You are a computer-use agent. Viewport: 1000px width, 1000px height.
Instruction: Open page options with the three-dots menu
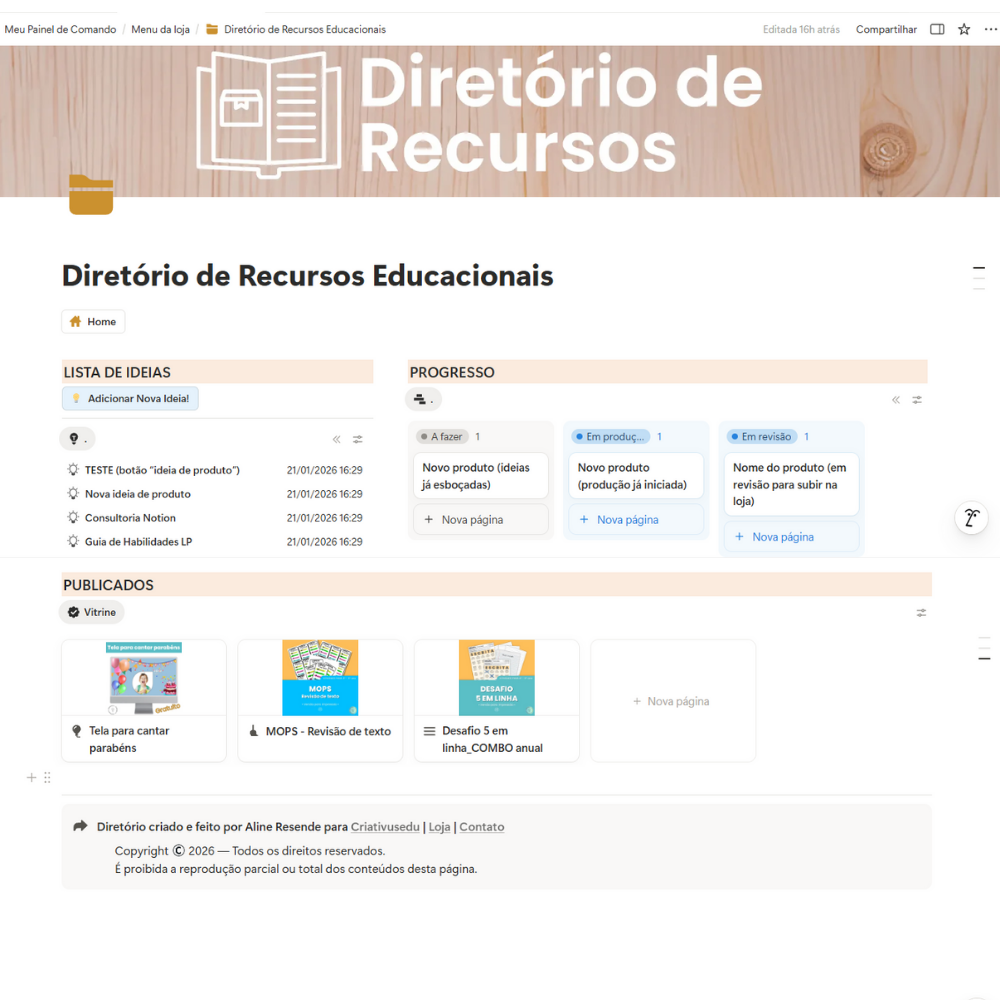[990, 29]
